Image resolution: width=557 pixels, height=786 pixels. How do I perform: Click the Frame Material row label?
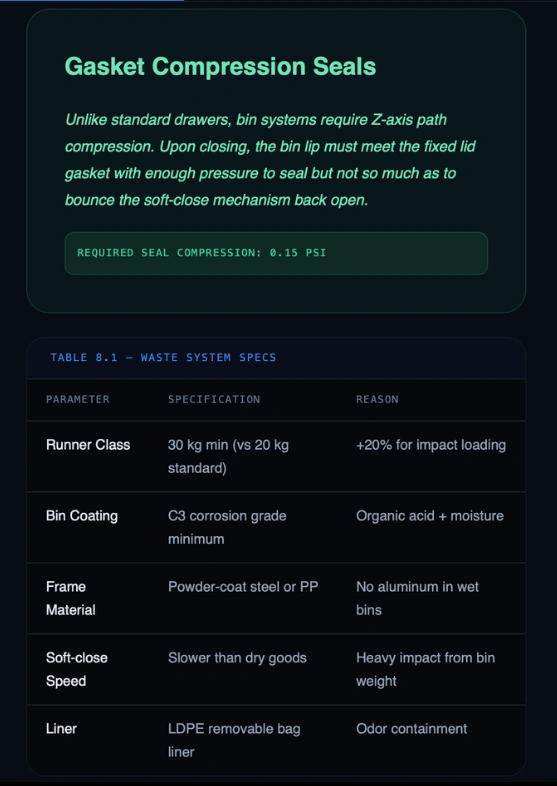coord(71,598)
